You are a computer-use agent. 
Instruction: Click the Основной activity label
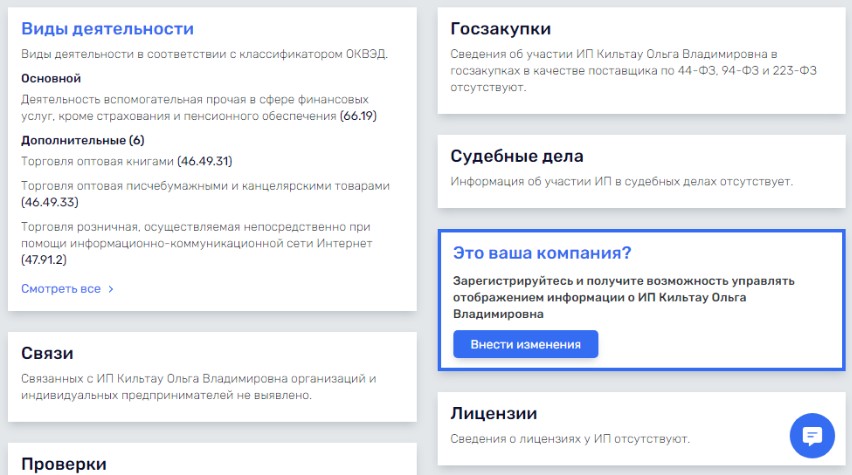pyautogui.click(x=51, y=78)
